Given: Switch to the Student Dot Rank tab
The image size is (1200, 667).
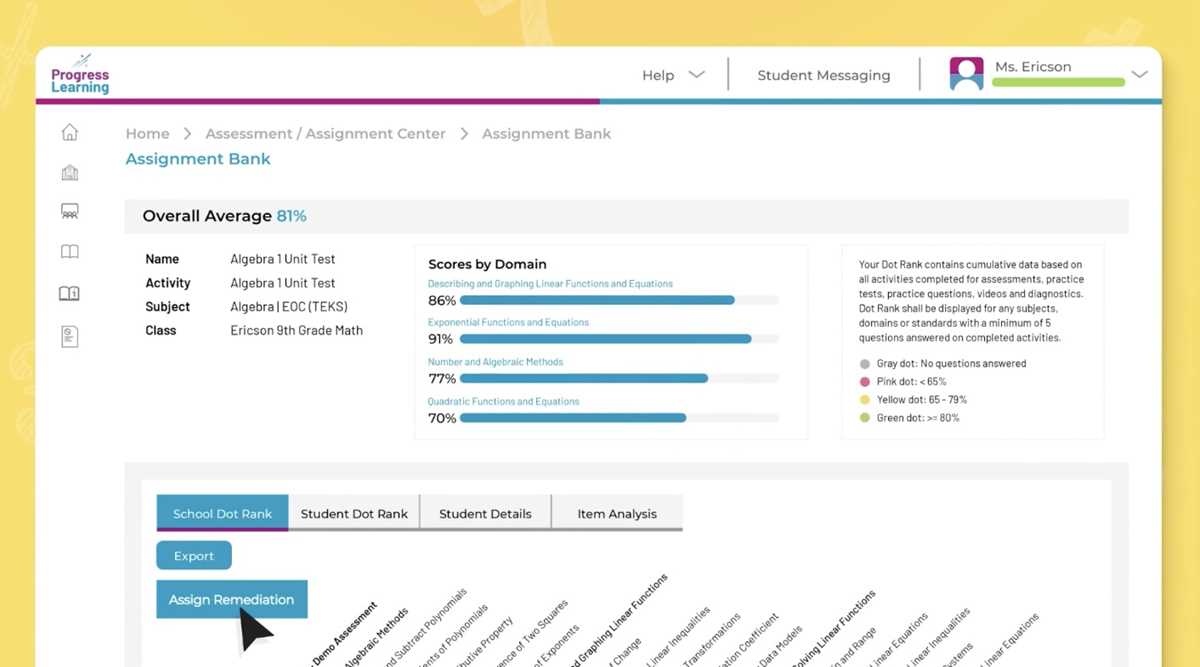Looking at the screenshot, I should click(x=354, y=513).
